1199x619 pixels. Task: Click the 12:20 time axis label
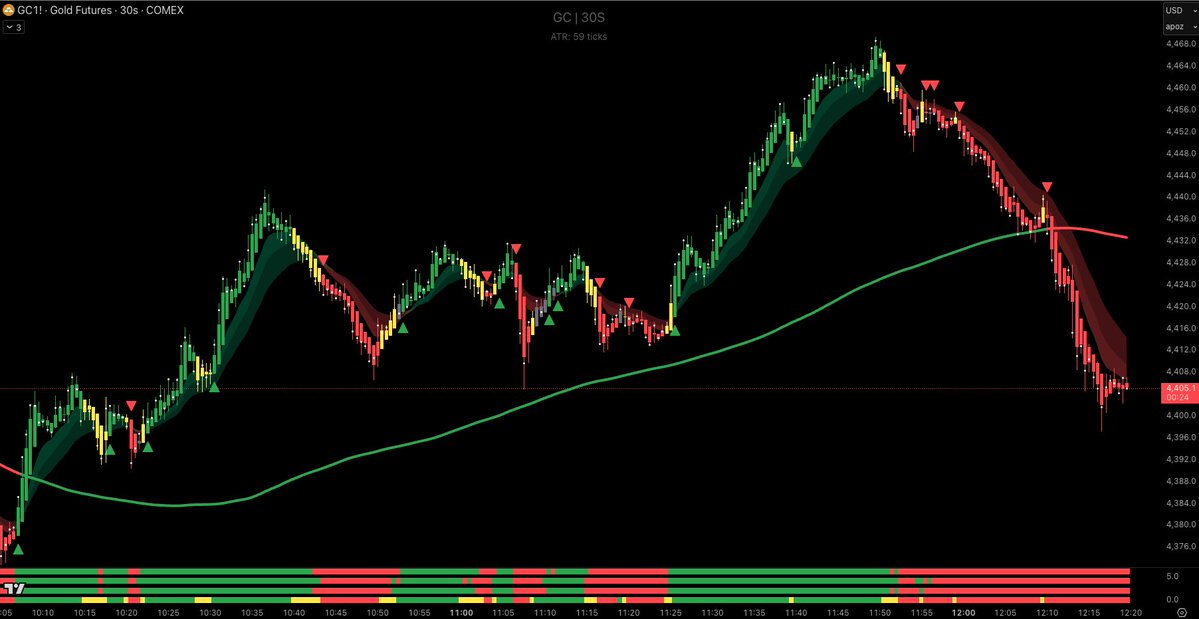coord(1130,613)
